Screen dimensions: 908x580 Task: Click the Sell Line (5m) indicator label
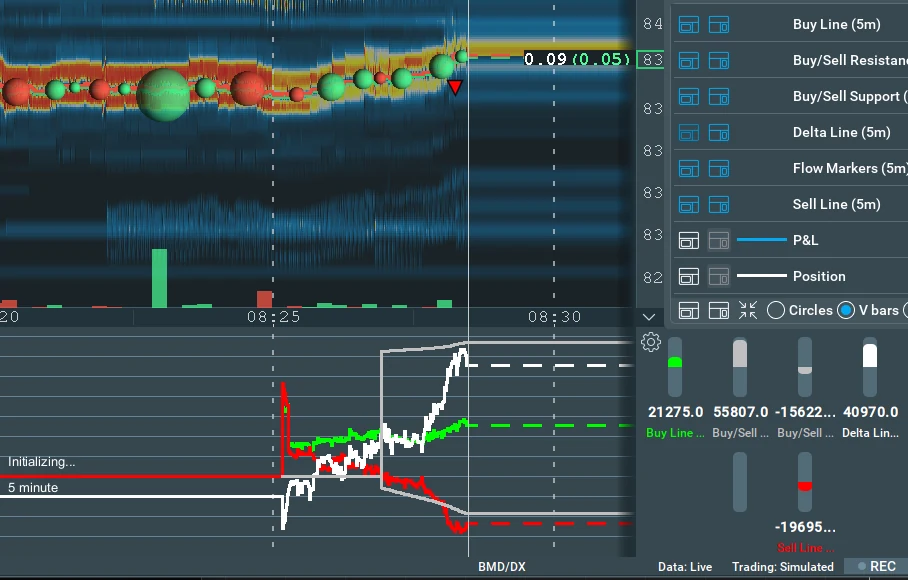[836, 204]
